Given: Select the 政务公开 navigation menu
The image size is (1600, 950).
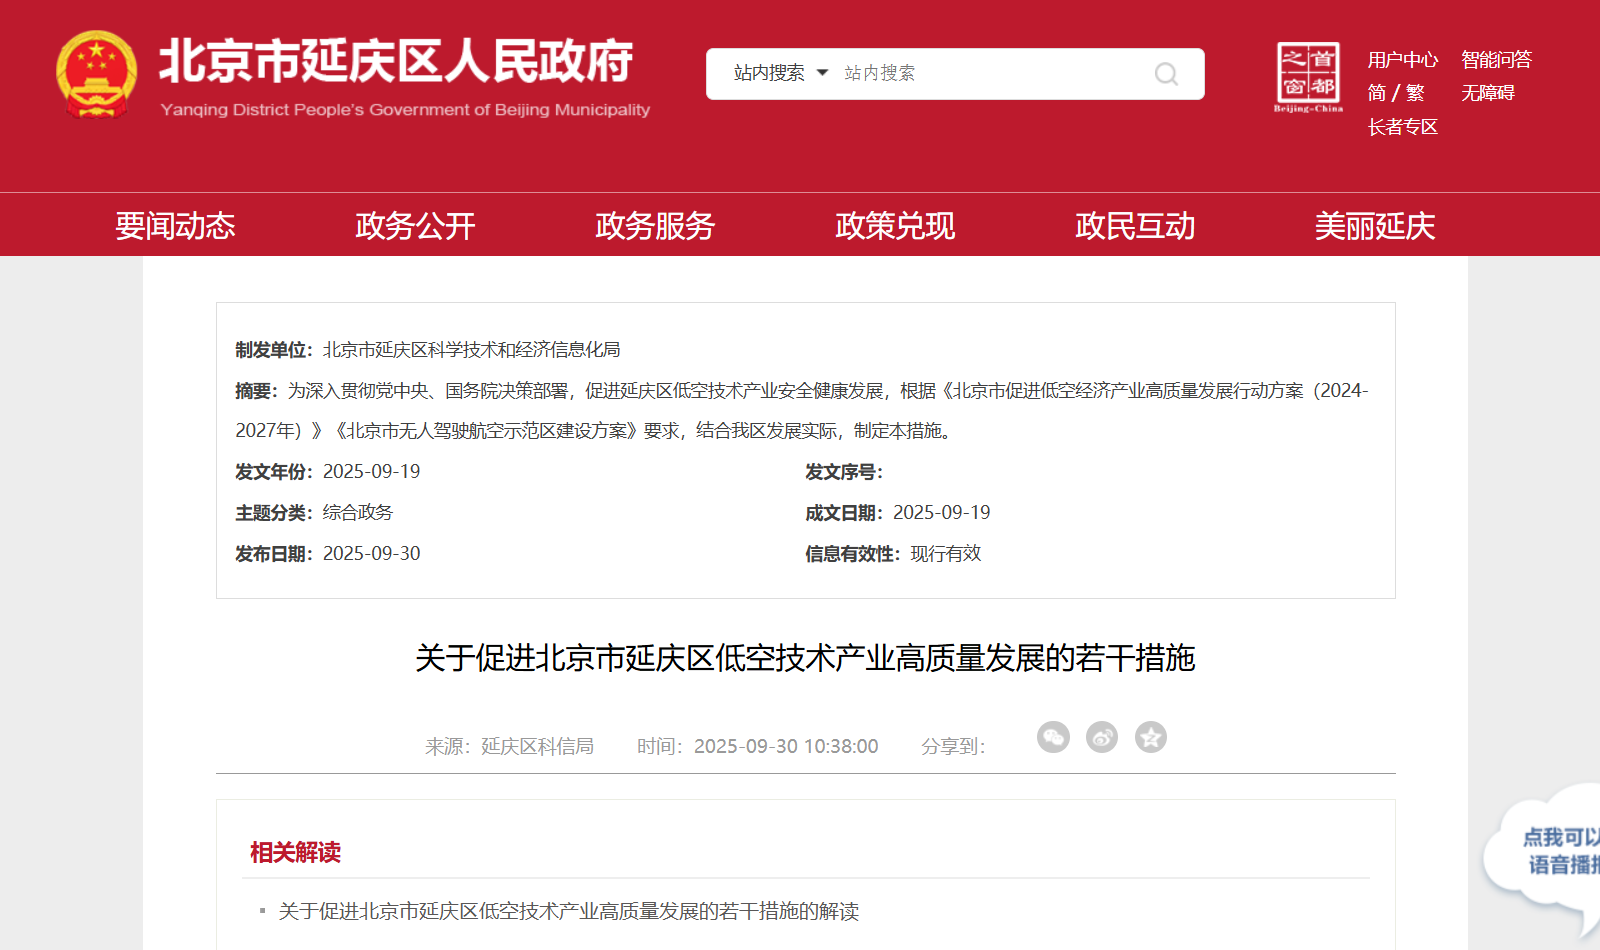Looking at the screenshot, I should pyautogui.click(x=414, y=226).
